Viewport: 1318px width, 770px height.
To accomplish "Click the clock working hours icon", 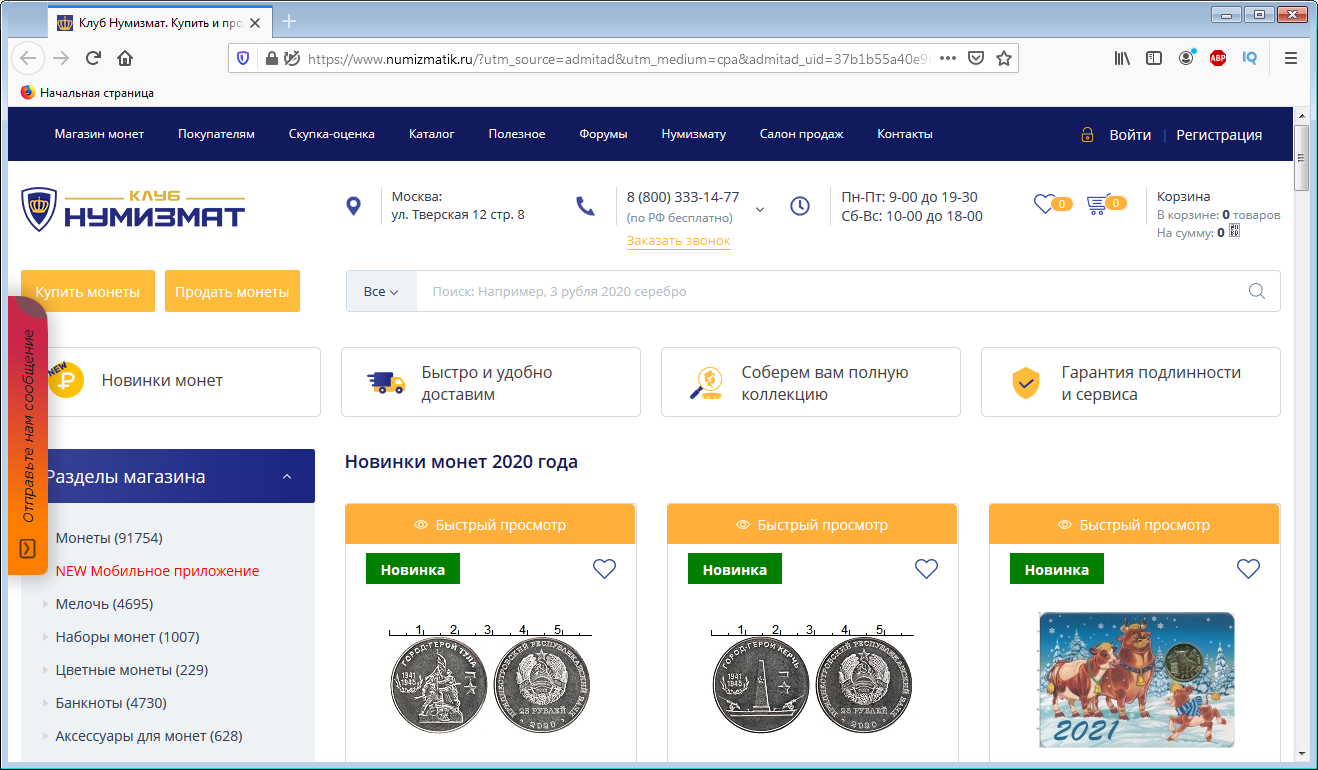I will coord(800,206).
